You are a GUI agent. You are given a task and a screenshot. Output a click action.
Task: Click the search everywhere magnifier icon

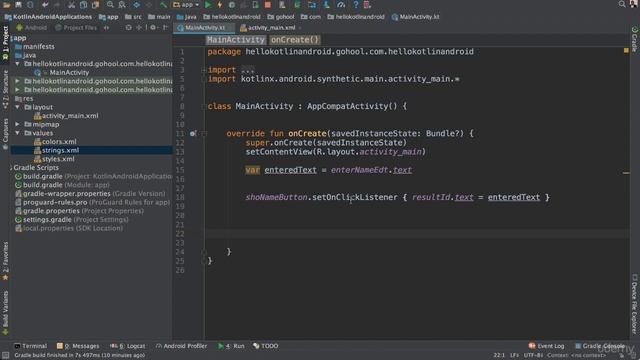tap(622, 4)
